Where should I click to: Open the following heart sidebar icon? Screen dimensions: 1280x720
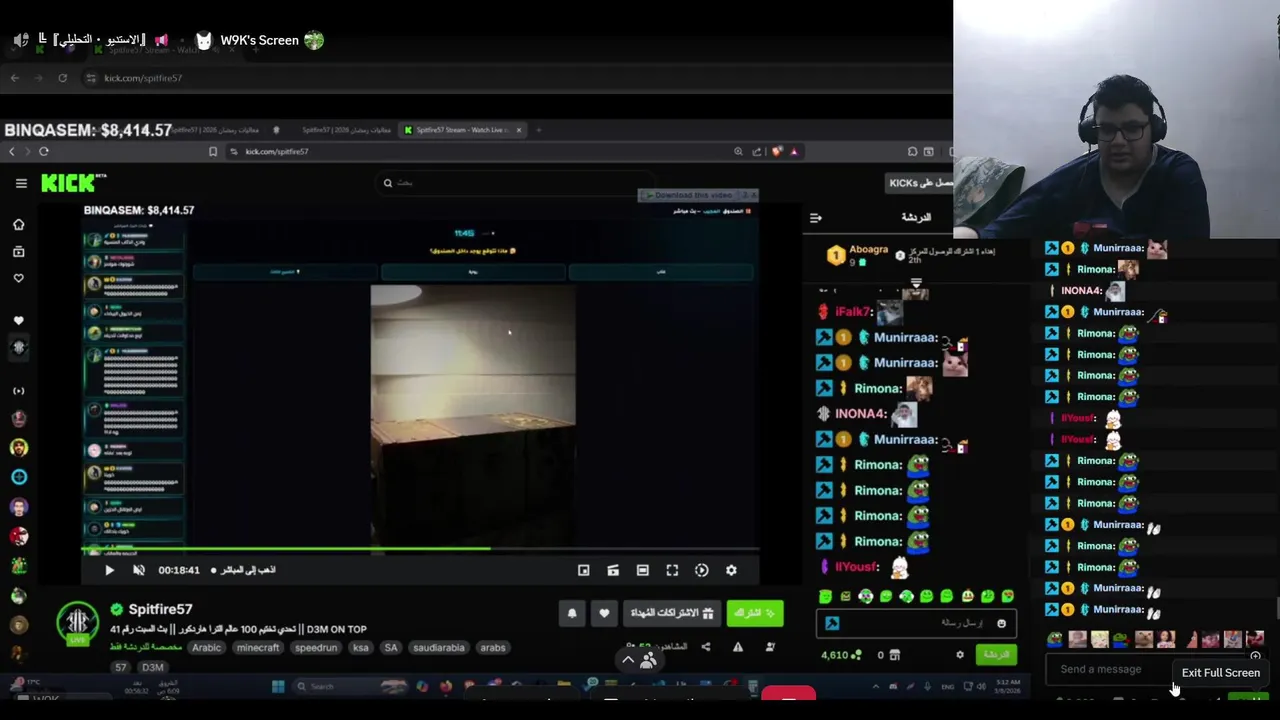tap(18, 278)
